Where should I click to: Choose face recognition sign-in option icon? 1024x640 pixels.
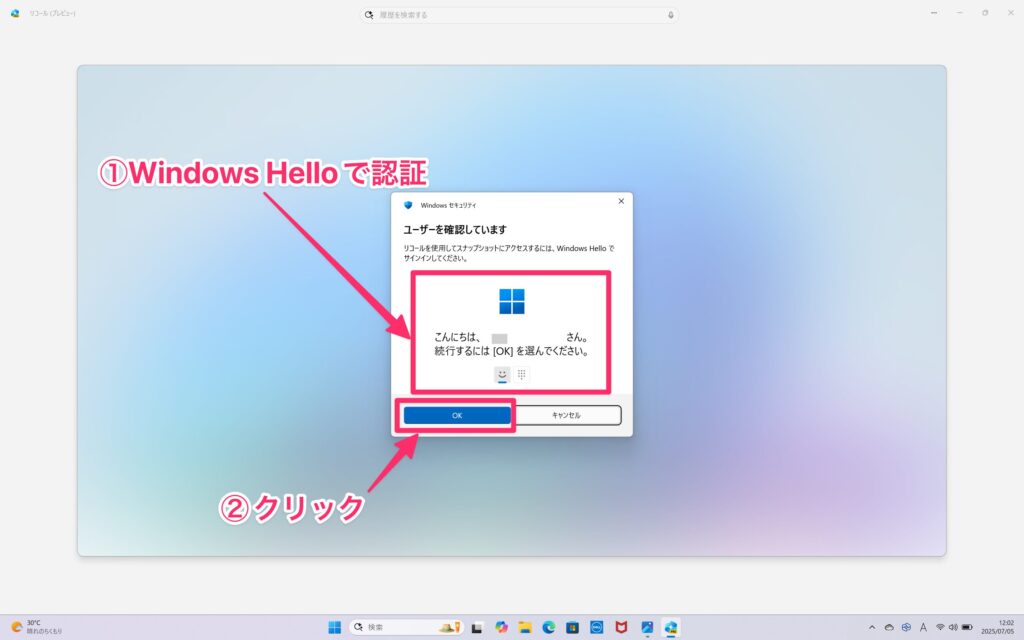pos(502,375)
